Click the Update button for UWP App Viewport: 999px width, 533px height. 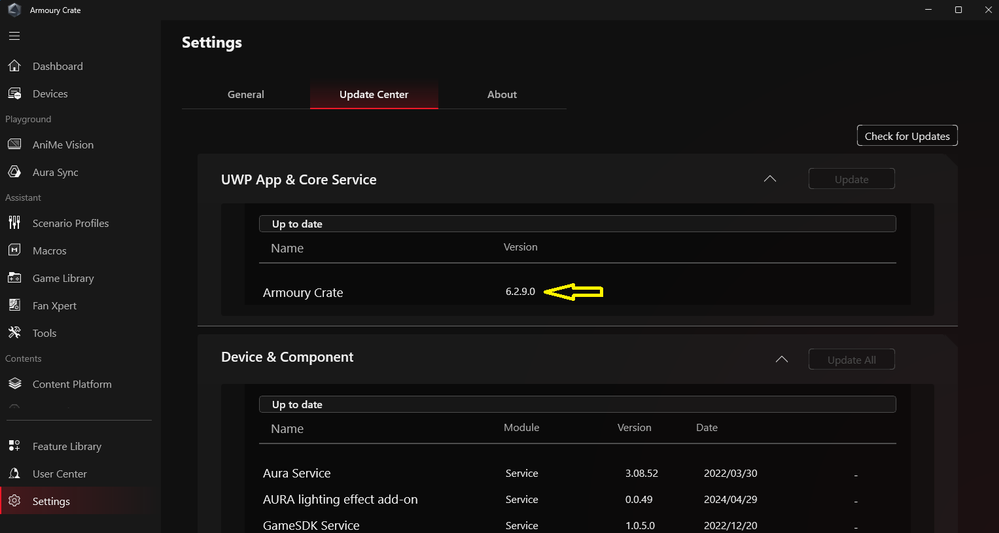(851, 179)
